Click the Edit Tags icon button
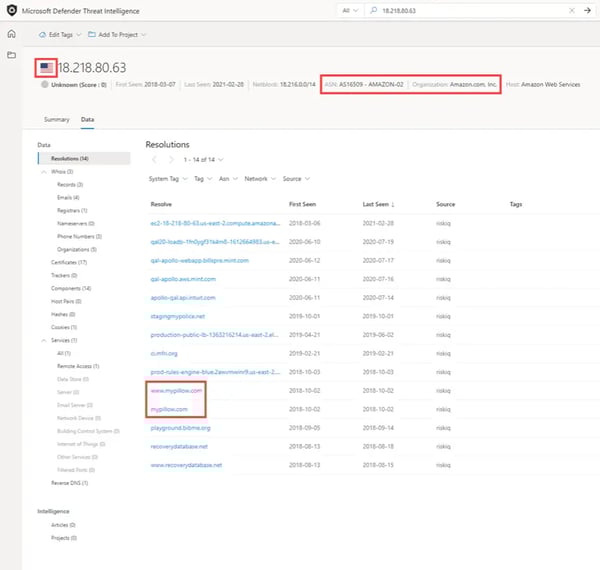600x570 pixels. click(x=60, y=34)
